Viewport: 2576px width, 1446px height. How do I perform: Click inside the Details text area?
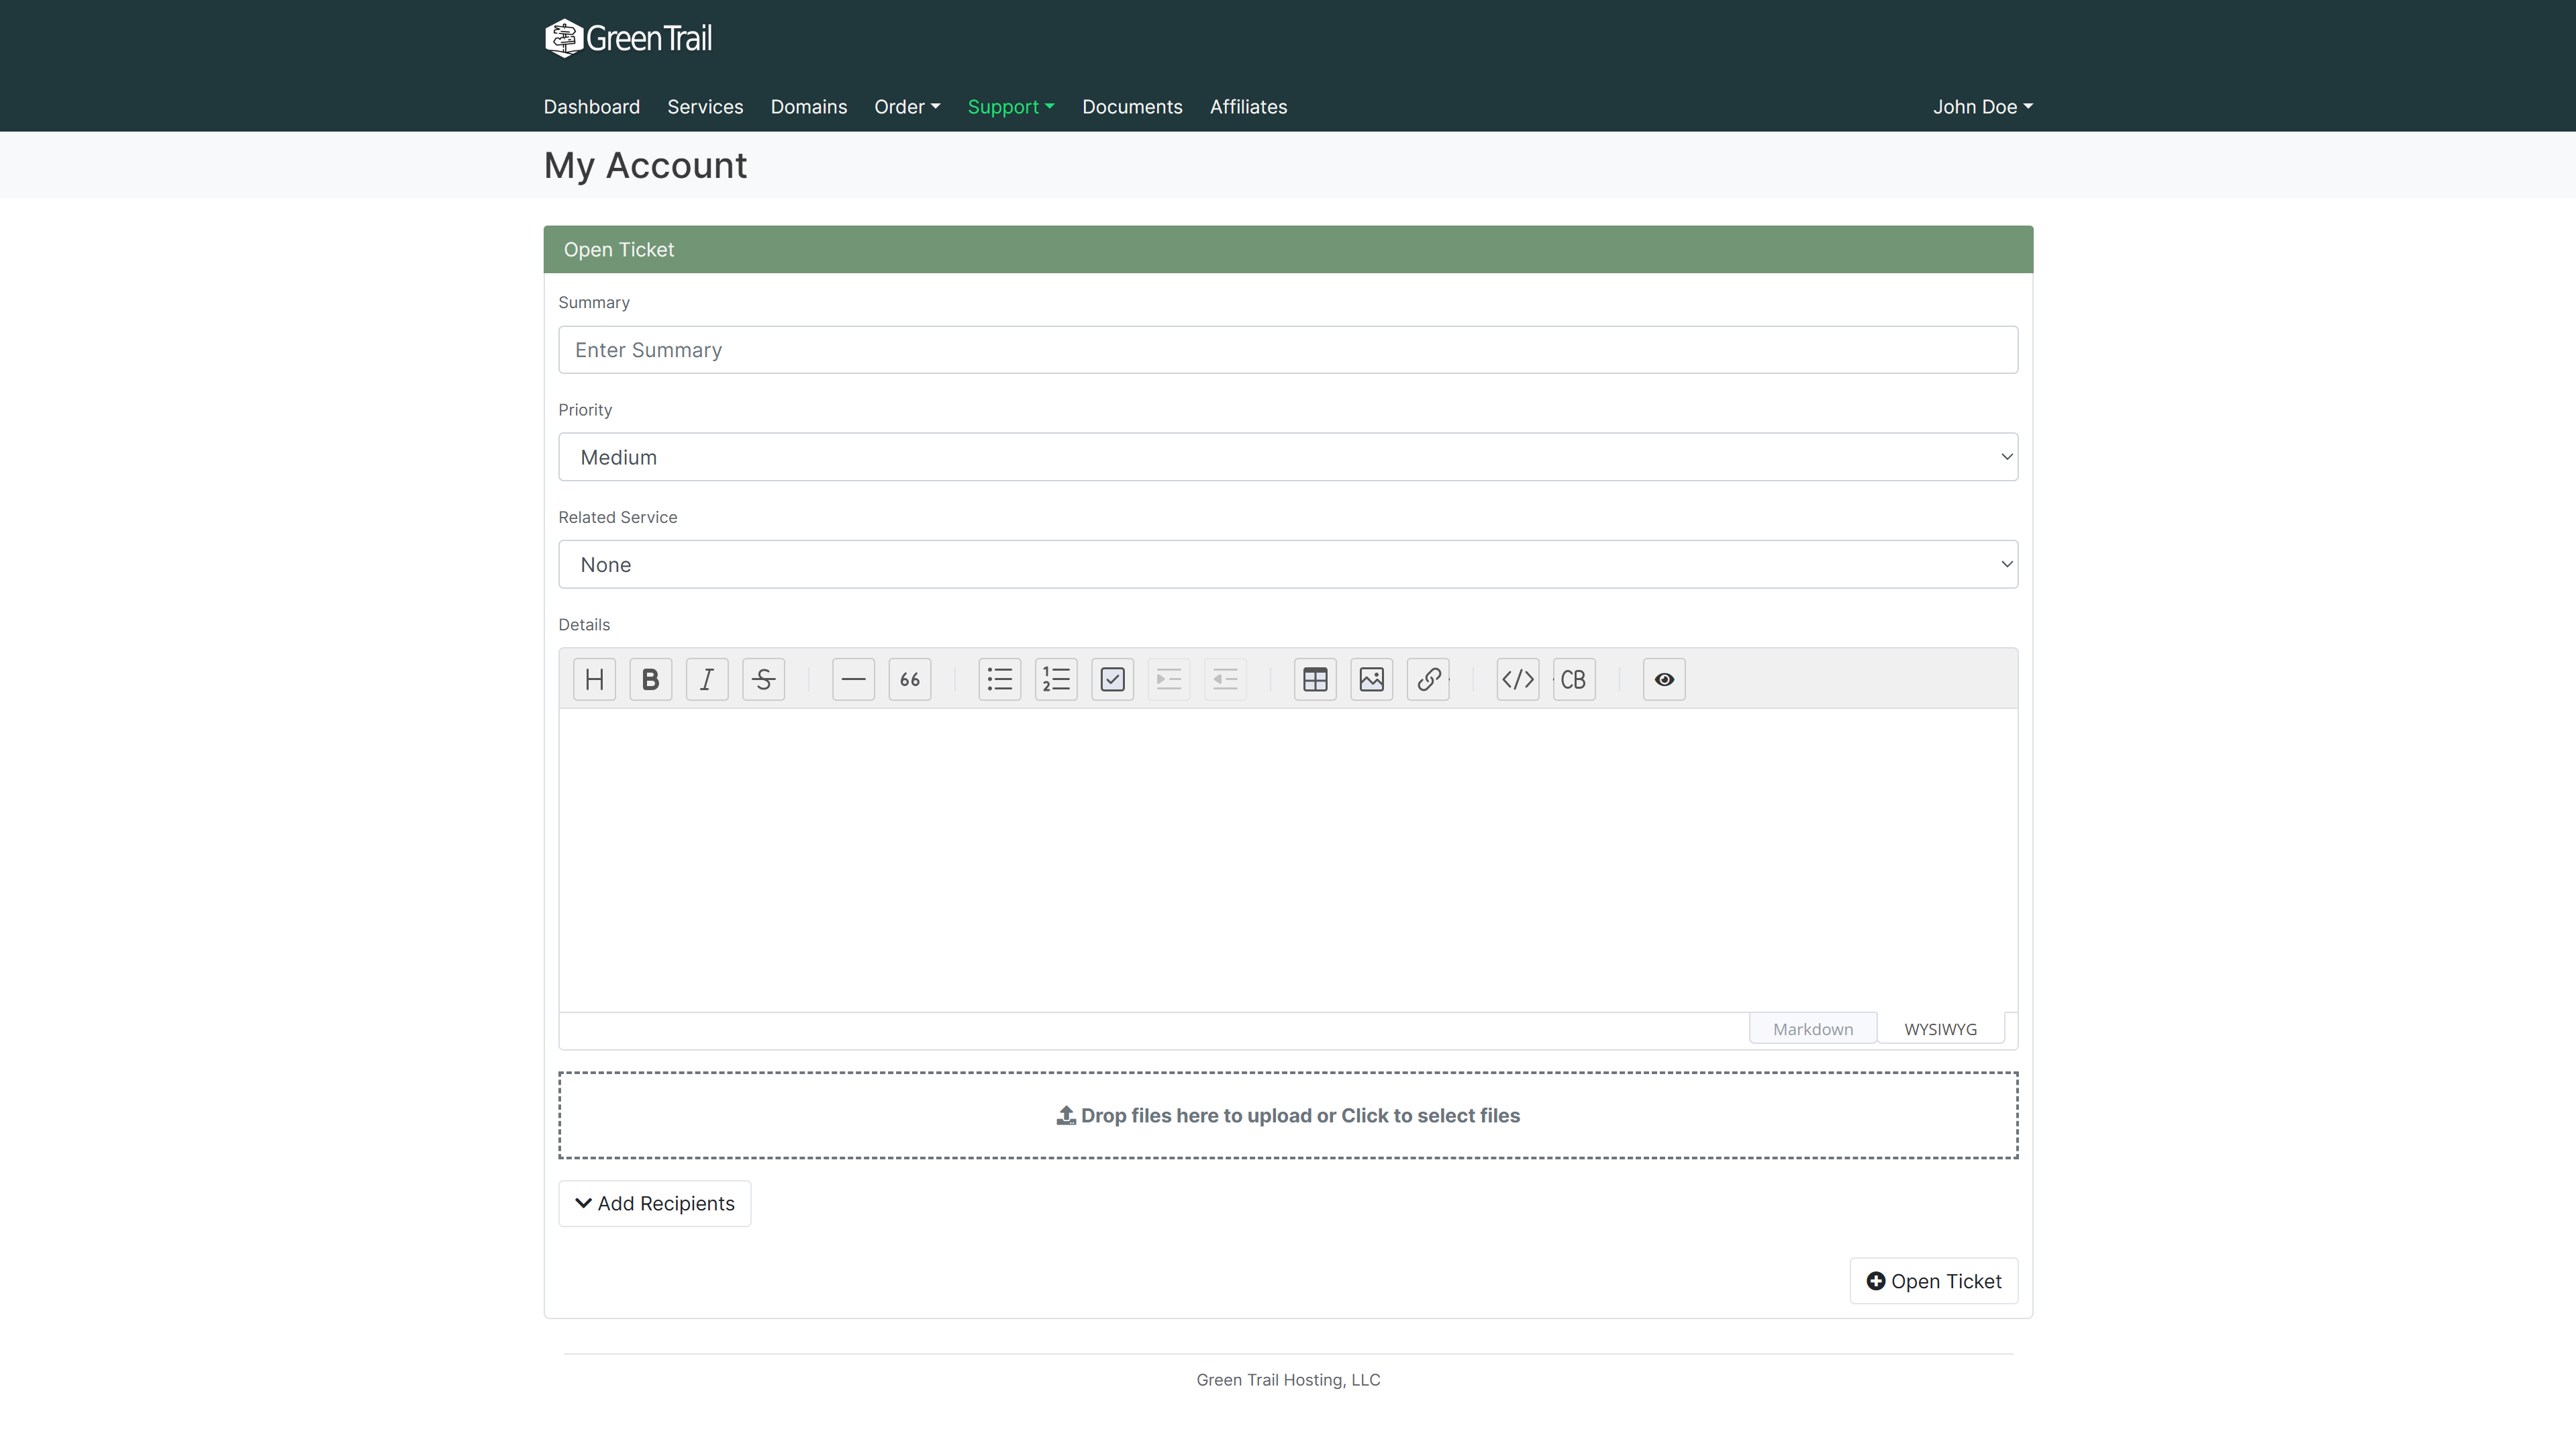1288,861
